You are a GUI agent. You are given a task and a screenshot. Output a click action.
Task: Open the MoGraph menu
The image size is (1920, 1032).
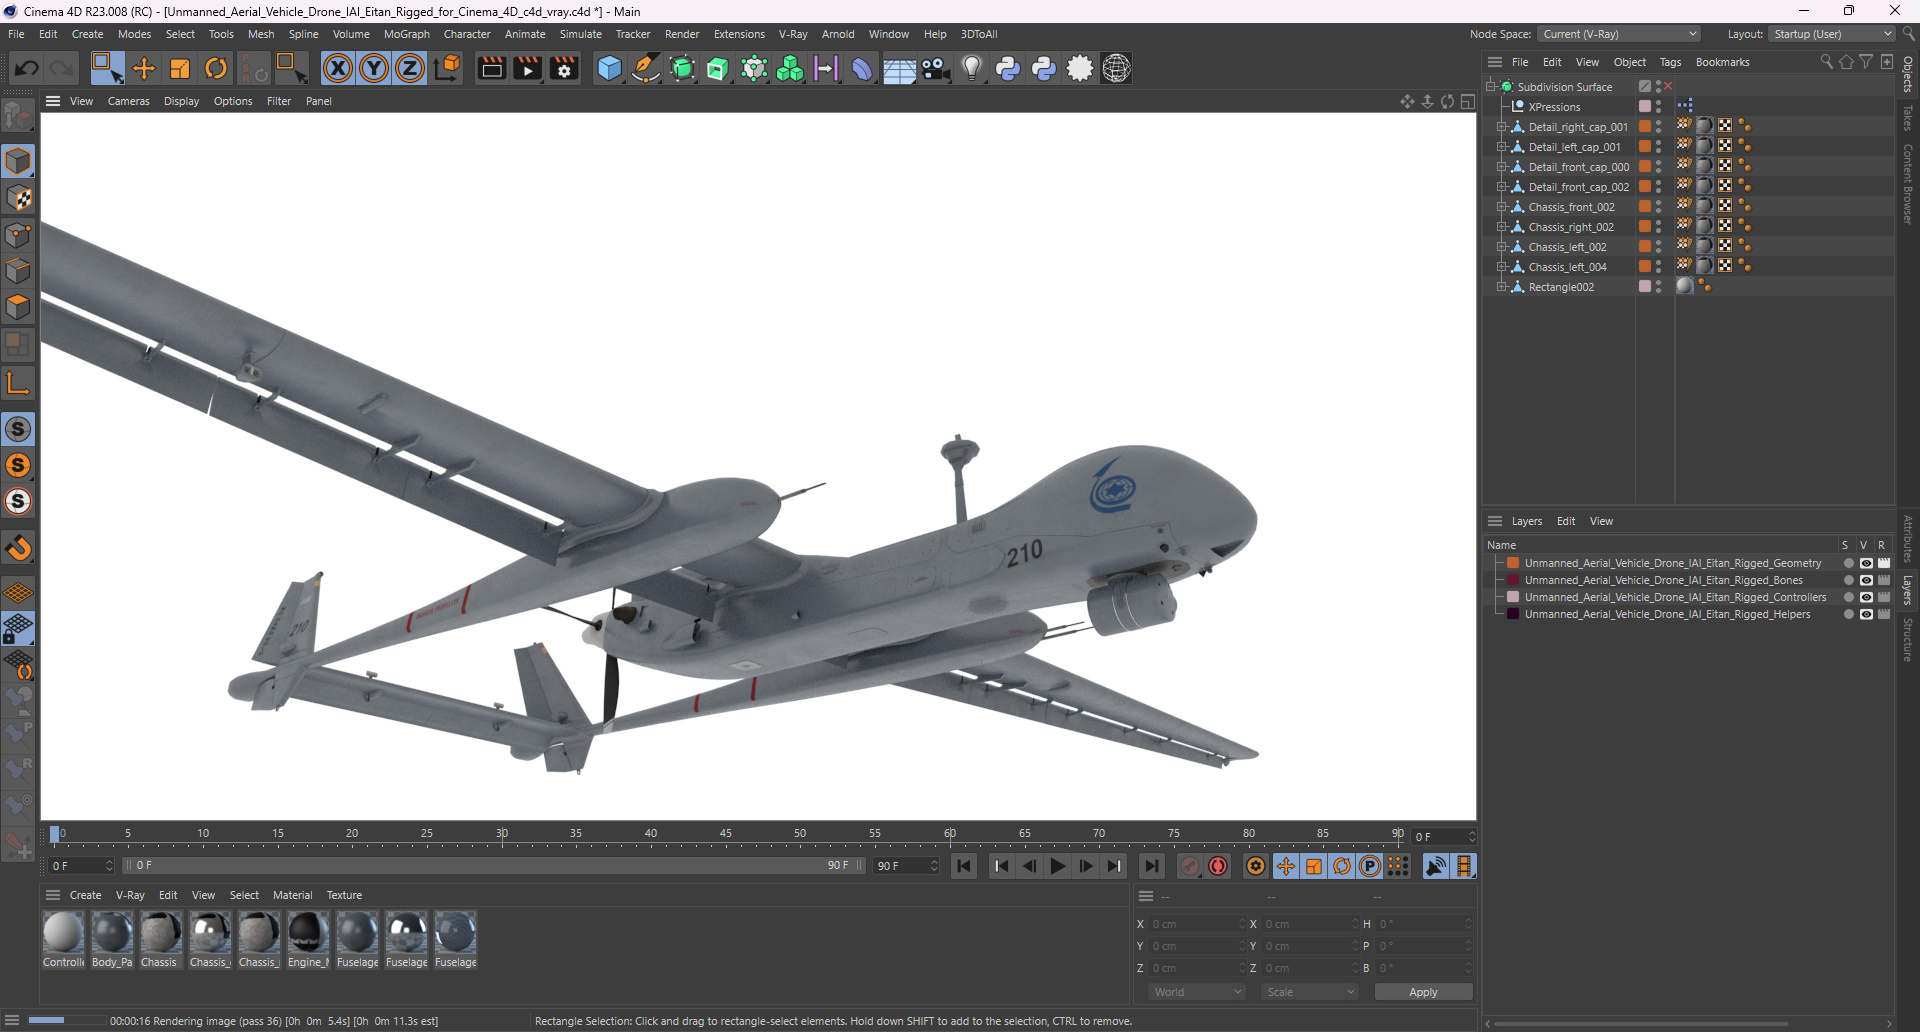click(406, 34)
